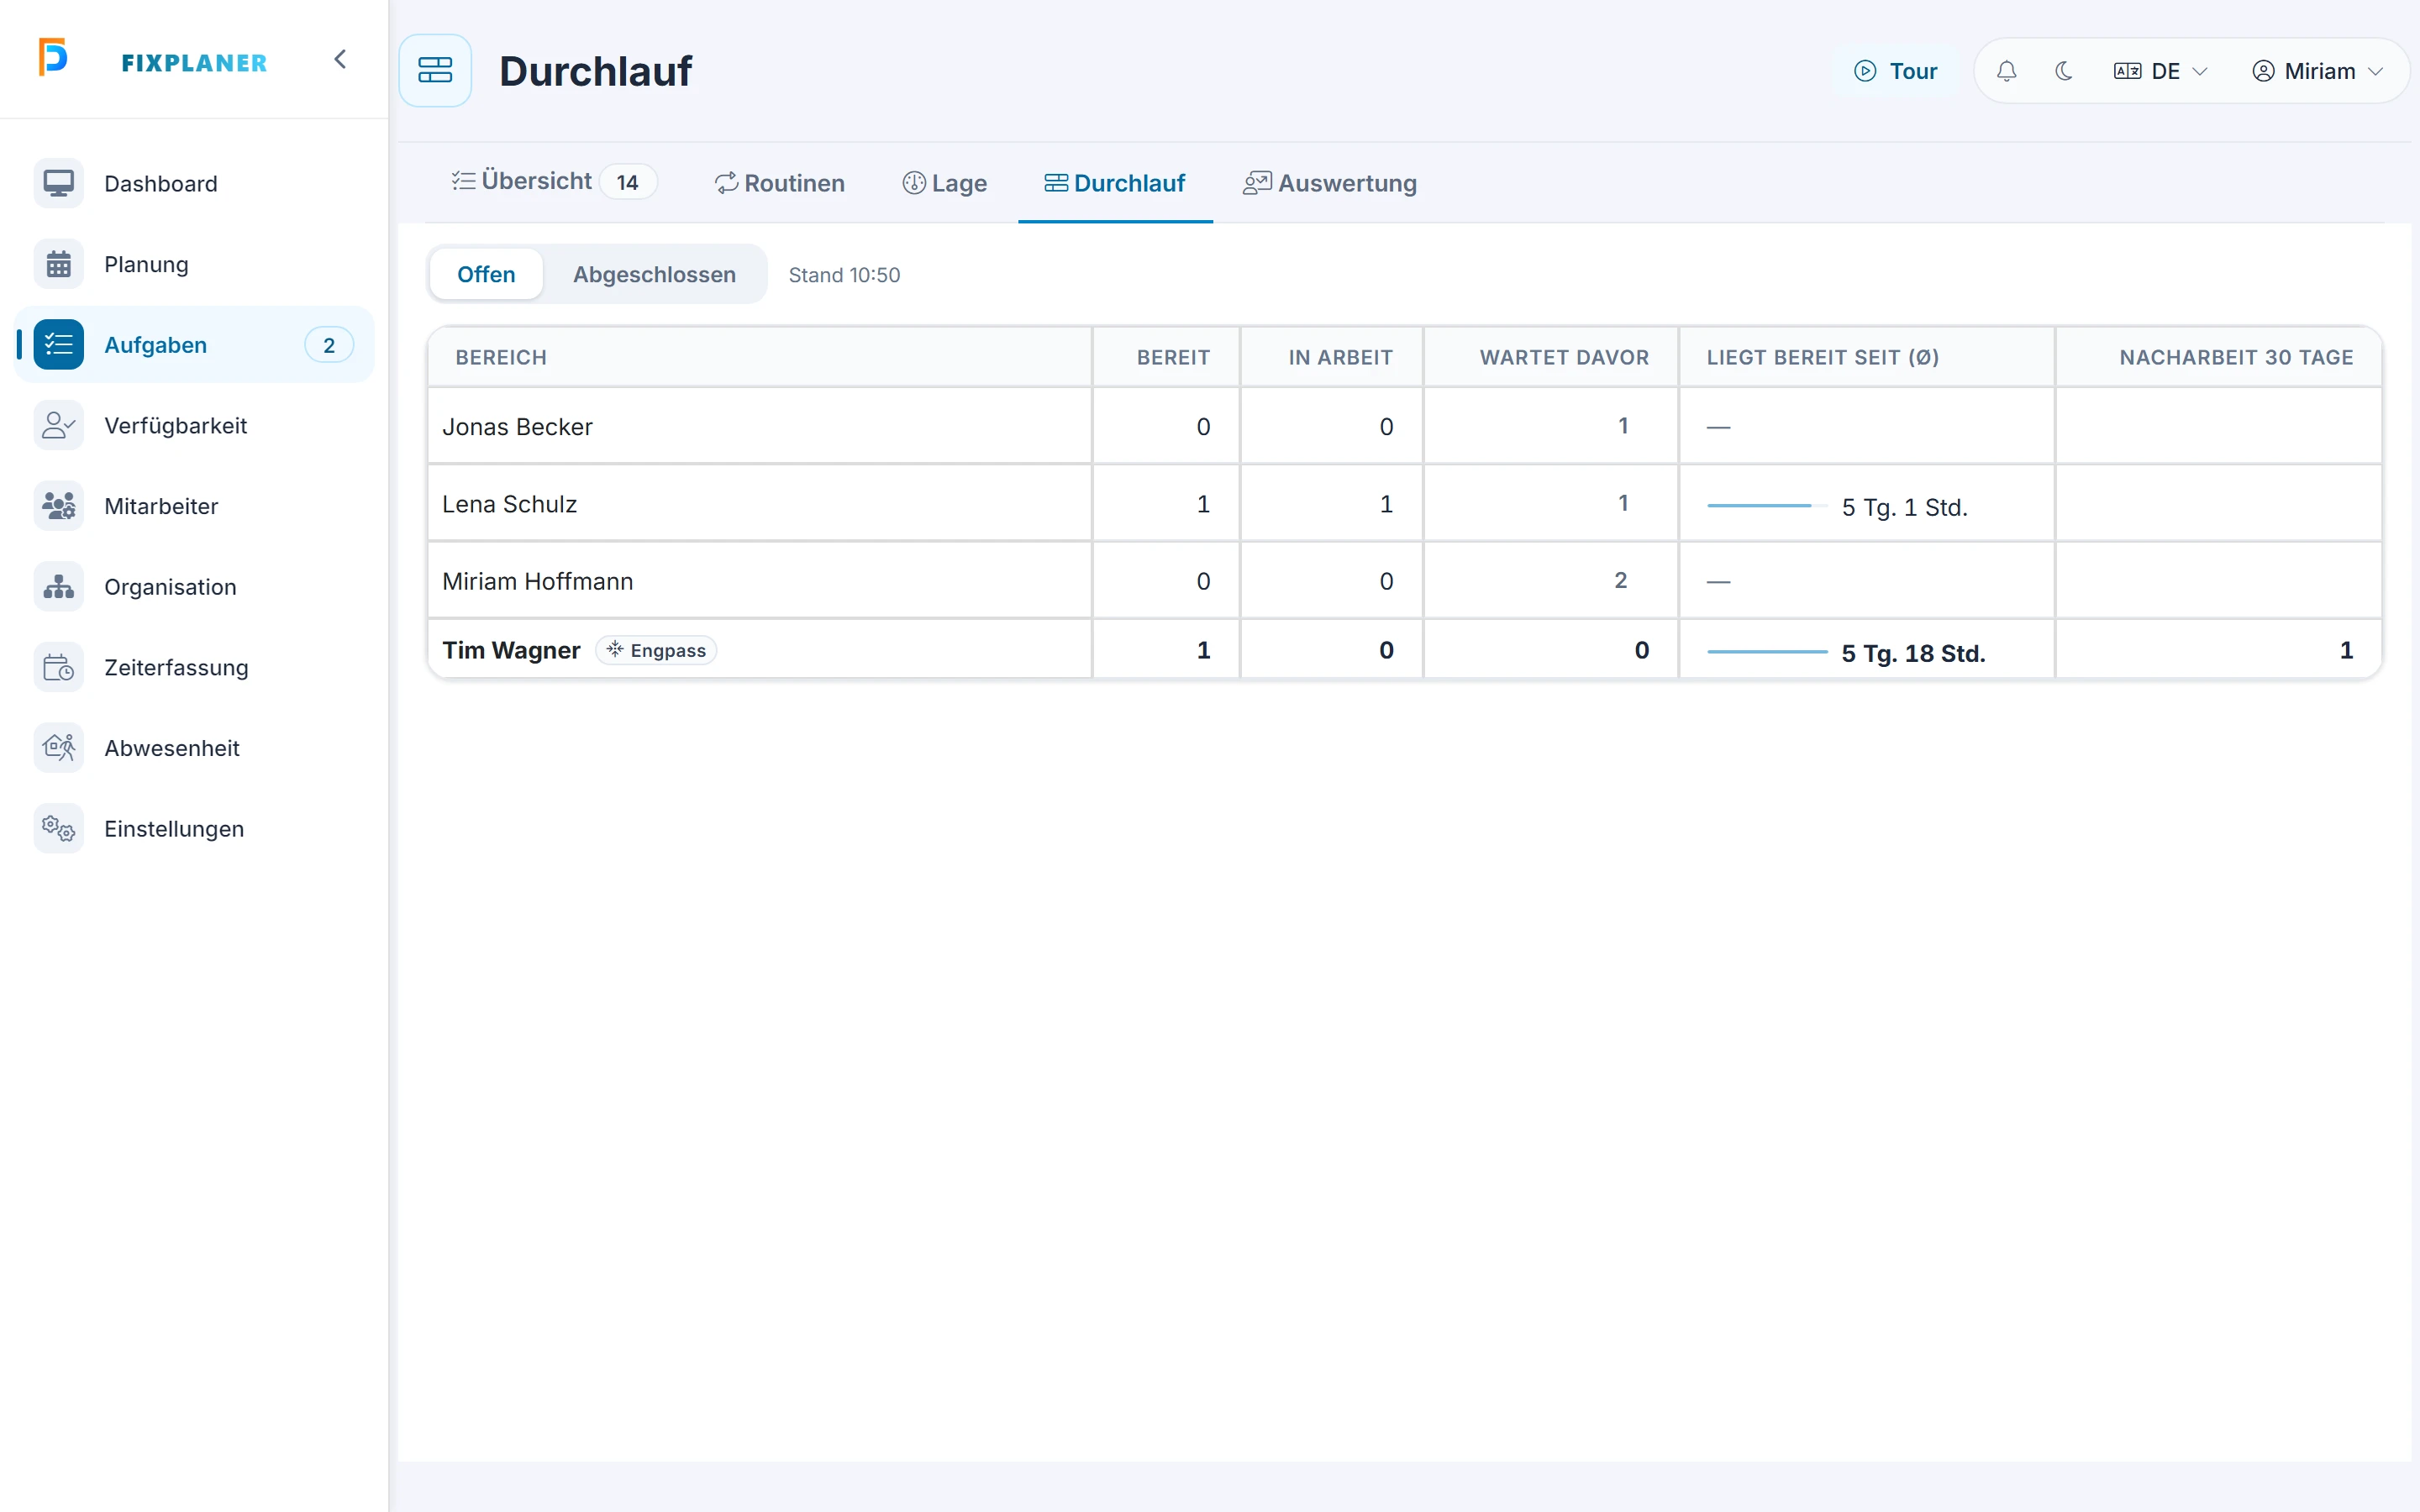
Task: Open Organisation hierarchy icon
Action: click(58, 587)
